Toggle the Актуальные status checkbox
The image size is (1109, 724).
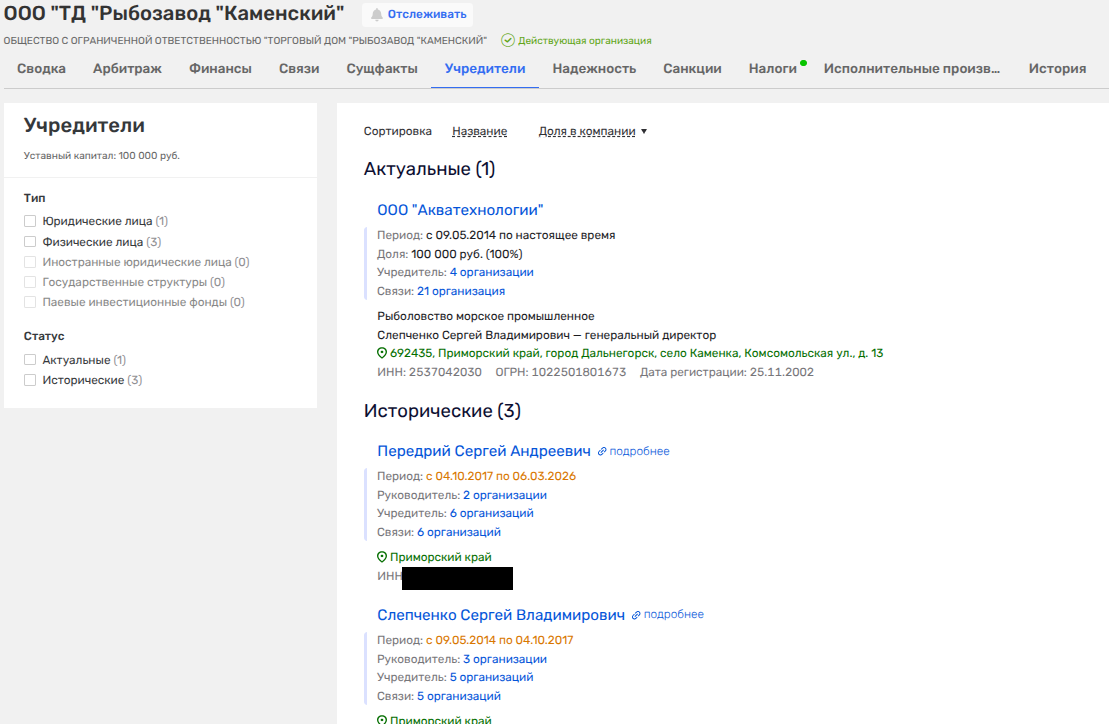click(30, 360)
